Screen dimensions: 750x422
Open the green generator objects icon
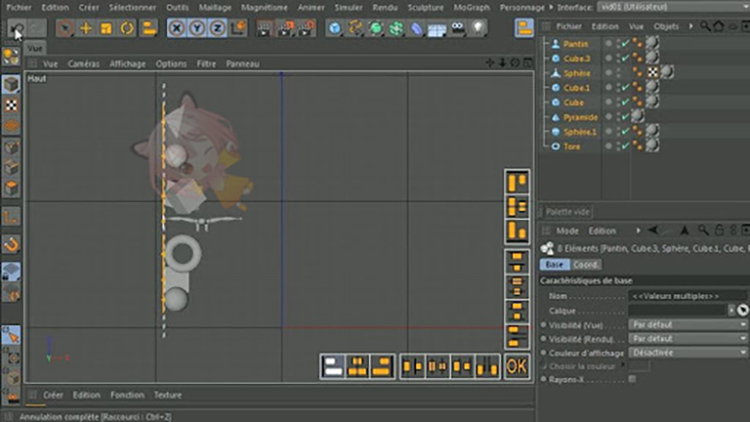click(x=376, y=28)
